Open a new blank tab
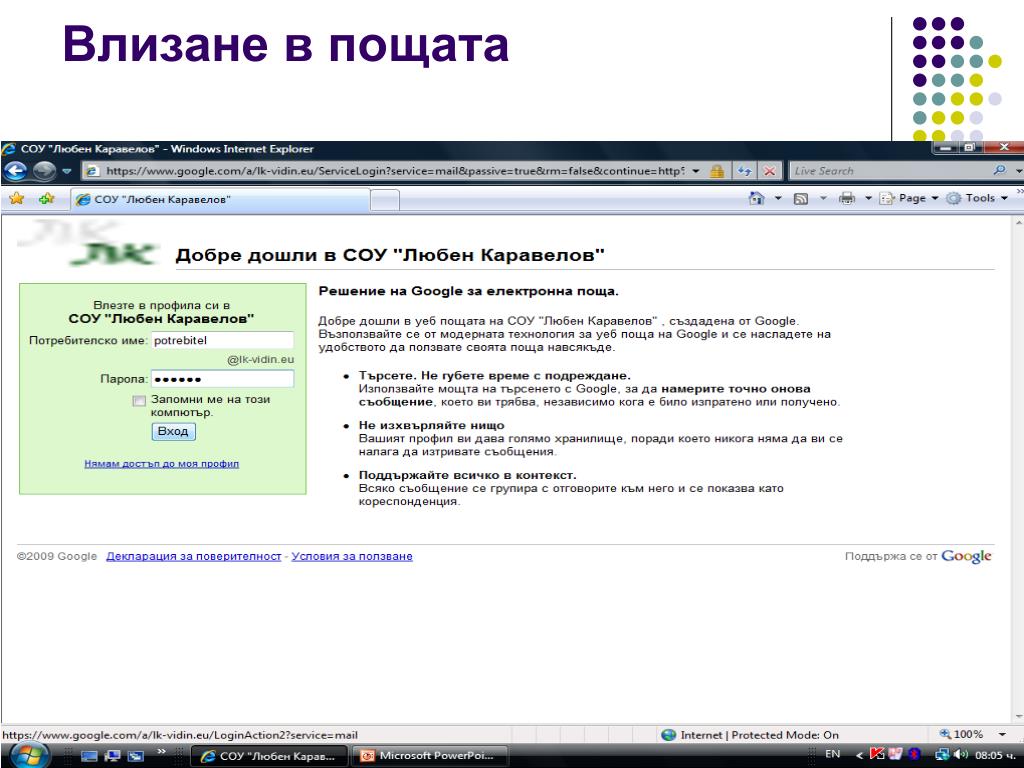This screenshot has width=1024, height=768. pos(385,200)
